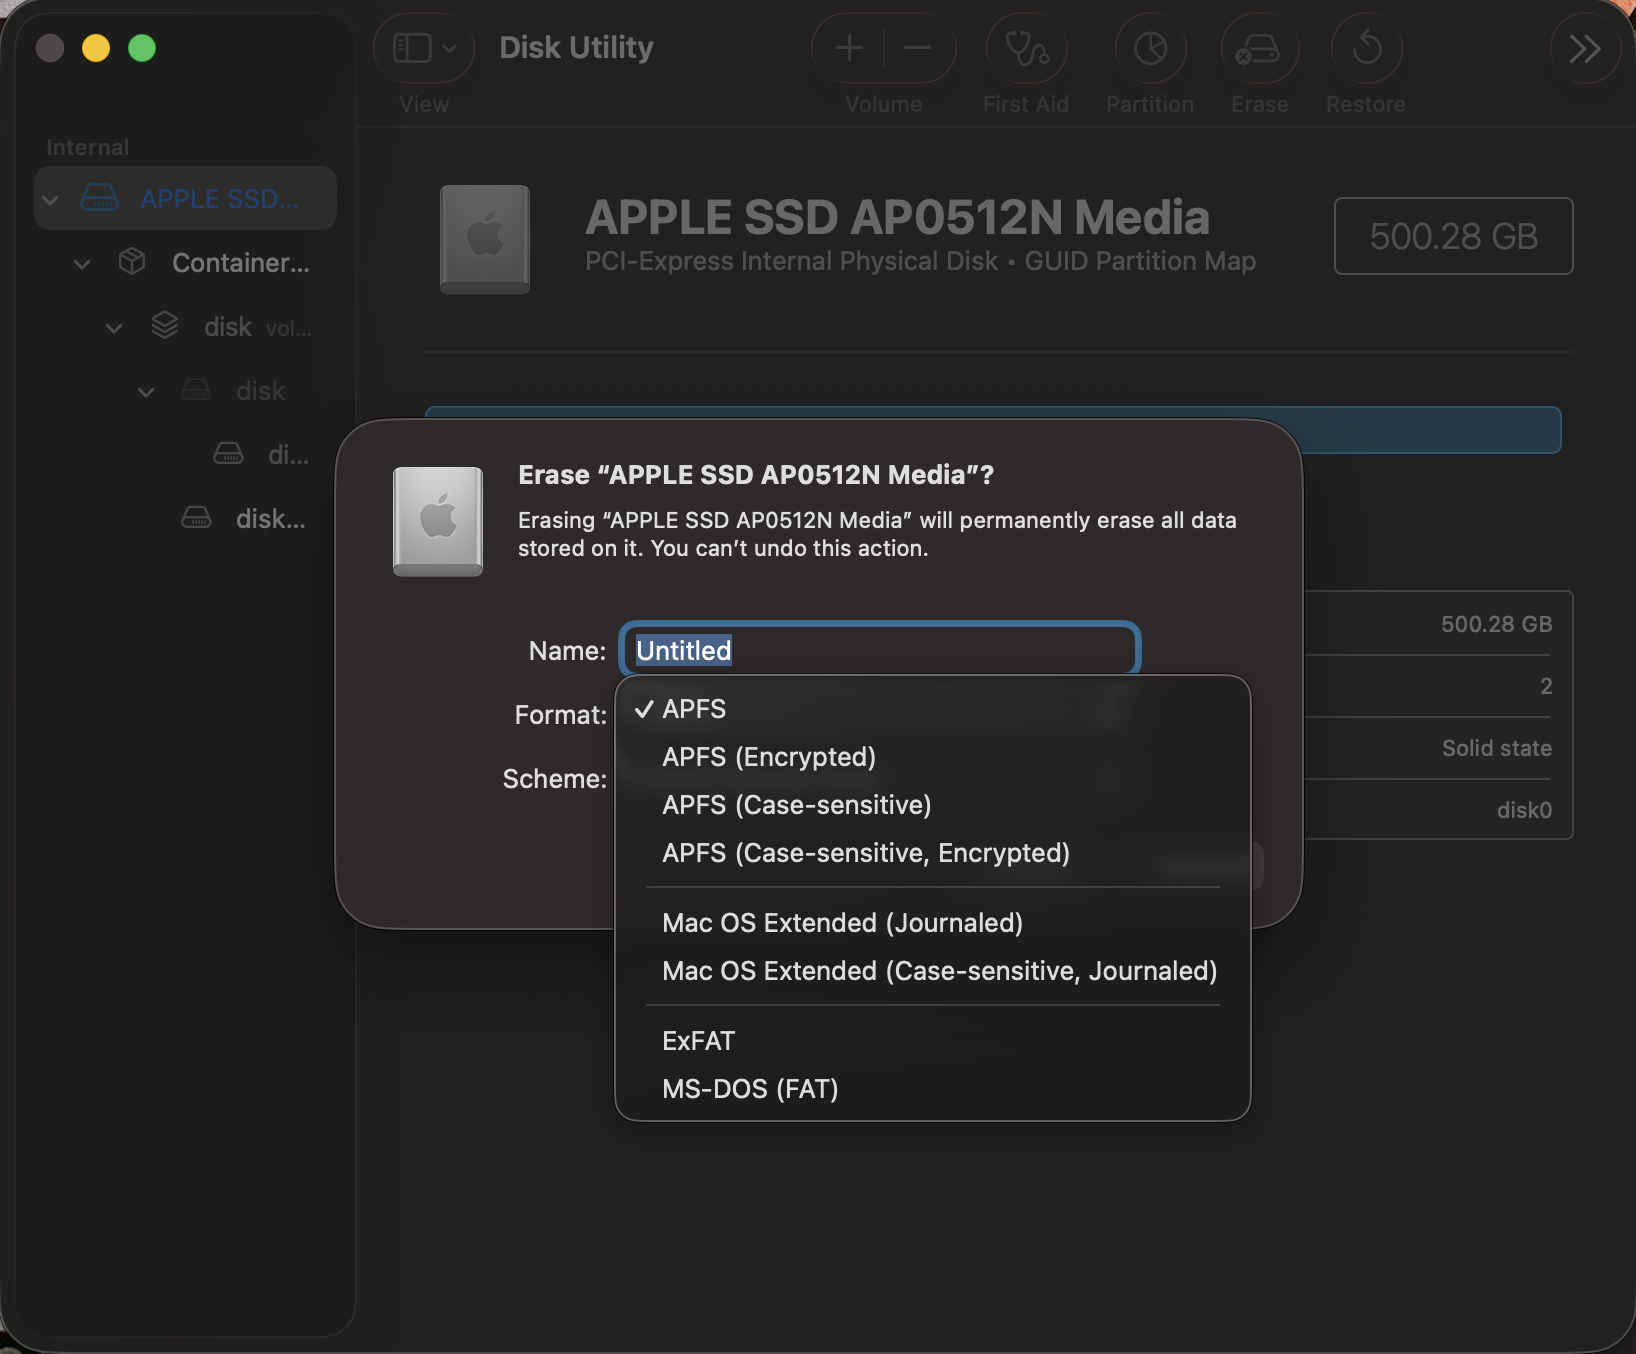This screenshot has height=1354, width=1636.
Task: Open the Partition pie chart tool
Action: [1150, 49]
